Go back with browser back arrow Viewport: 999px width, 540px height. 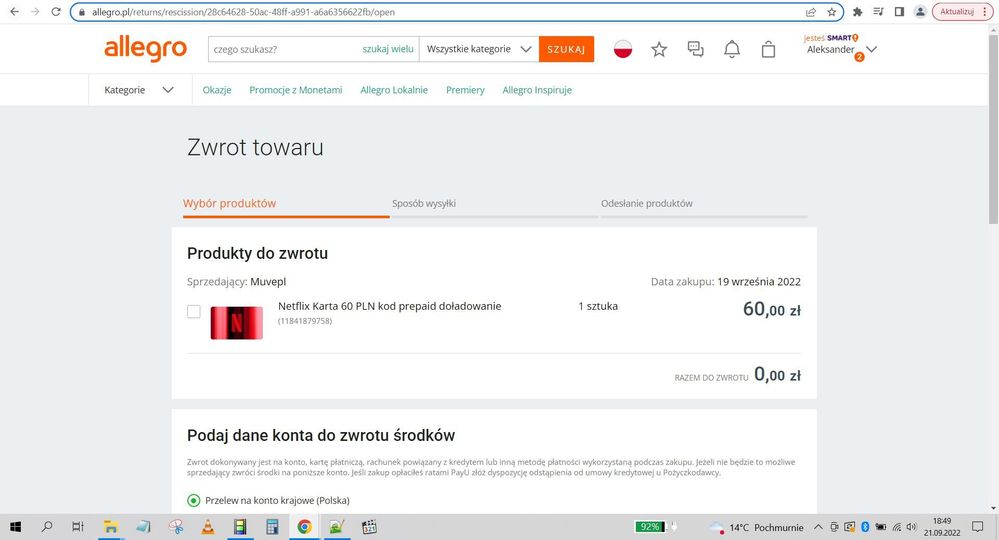tap(14, 11)
